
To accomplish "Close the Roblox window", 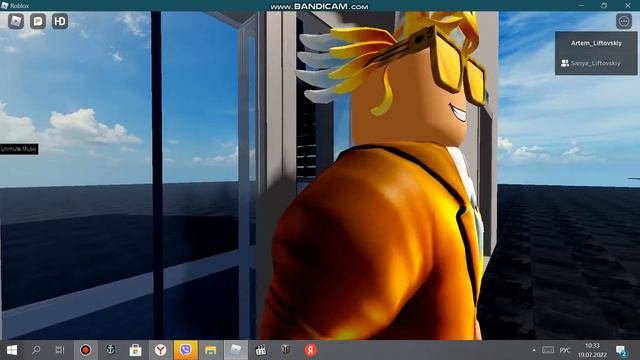I will point(628,5).
